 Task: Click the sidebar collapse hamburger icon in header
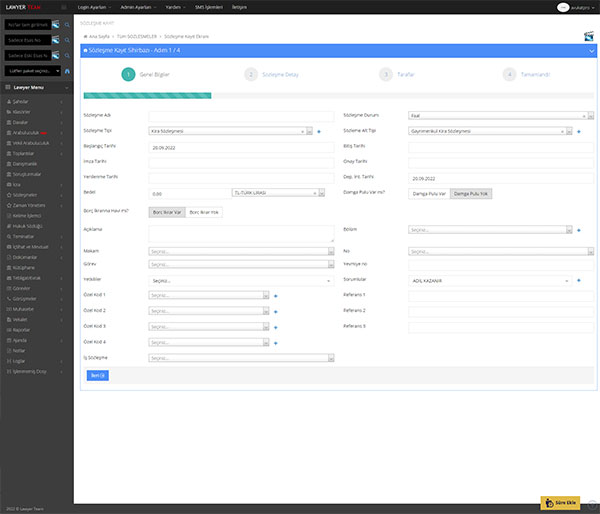[x=64, y=7]
